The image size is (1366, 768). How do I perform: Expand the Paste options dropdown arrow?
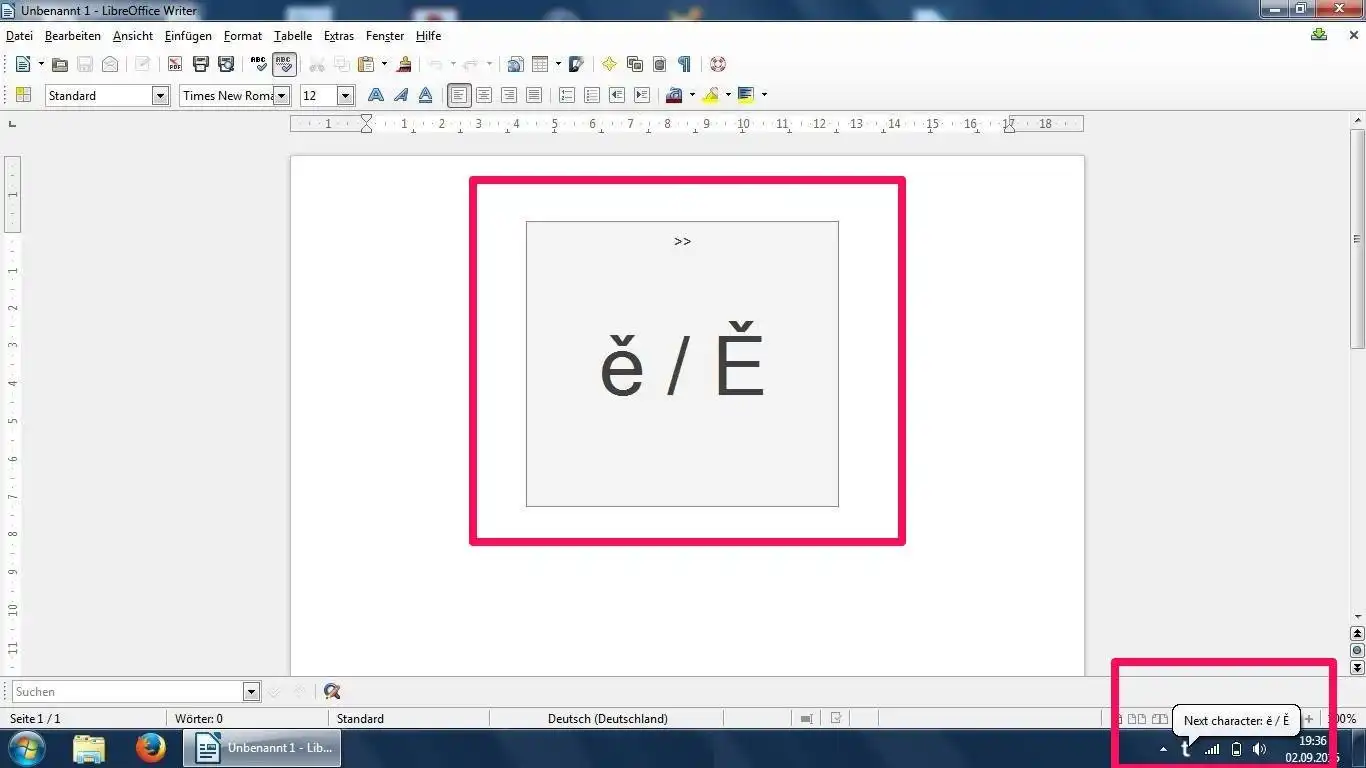pos(384,64)
